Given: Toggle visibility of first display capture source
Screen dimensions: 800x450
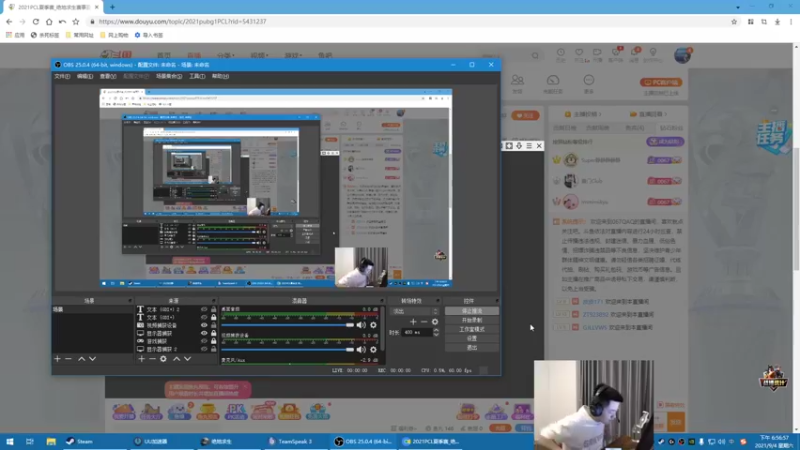Looking at the screenshot, I should click(x=204, y=333).
